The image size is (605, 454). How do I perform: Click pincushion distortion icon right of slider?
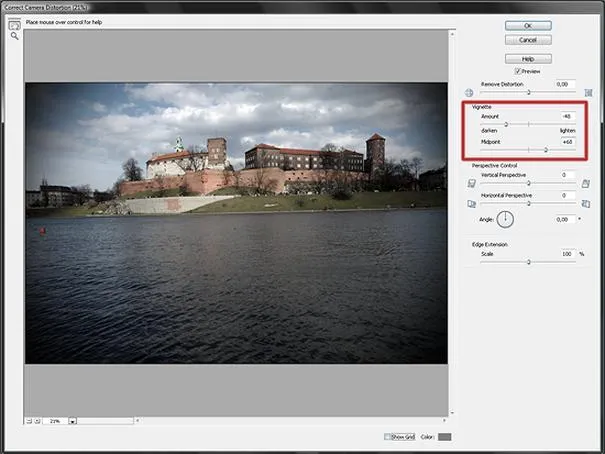click(588, 93)
